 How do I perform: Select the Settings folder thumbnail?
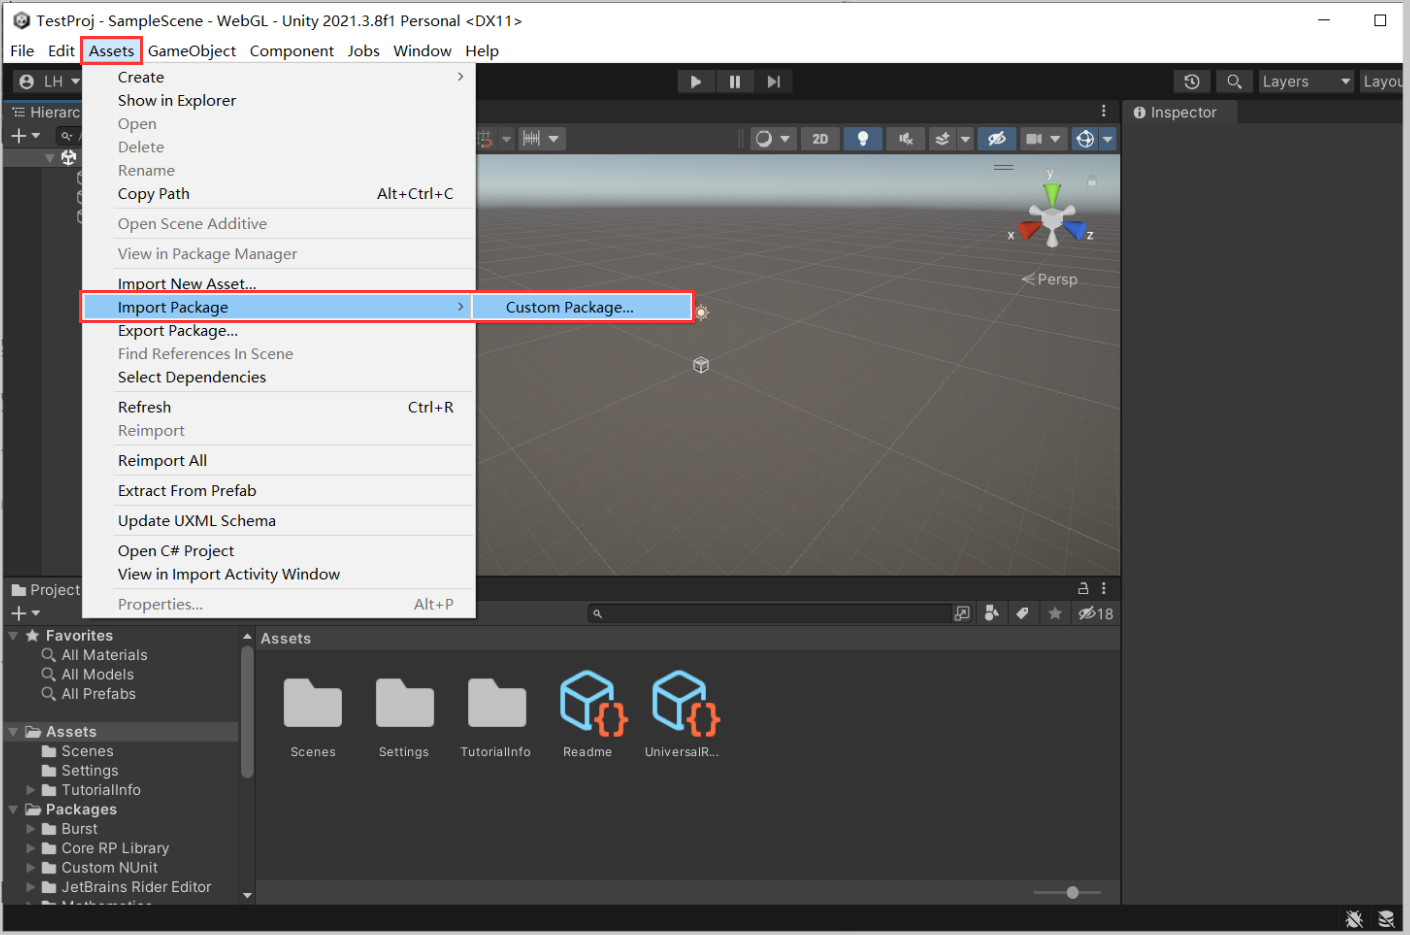pyautogui.click(x=404, y=703)
